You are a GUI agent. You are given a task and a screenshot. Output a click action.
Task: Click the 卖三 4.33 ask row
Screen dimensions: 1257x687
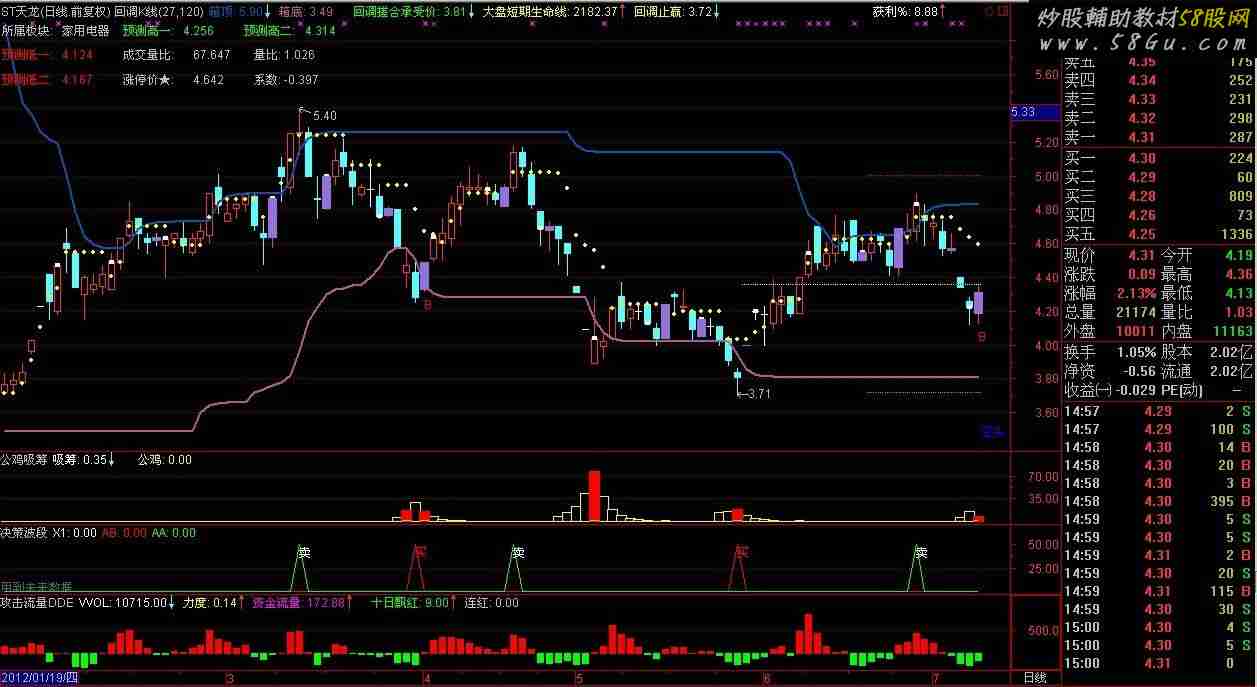(1158, 99)
